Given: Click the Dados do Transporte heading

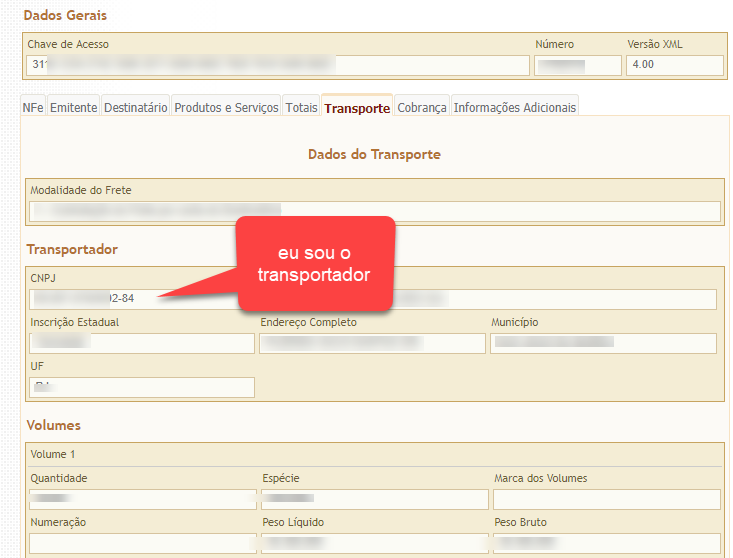Looking at the screenshot, I should click(374, 154).
